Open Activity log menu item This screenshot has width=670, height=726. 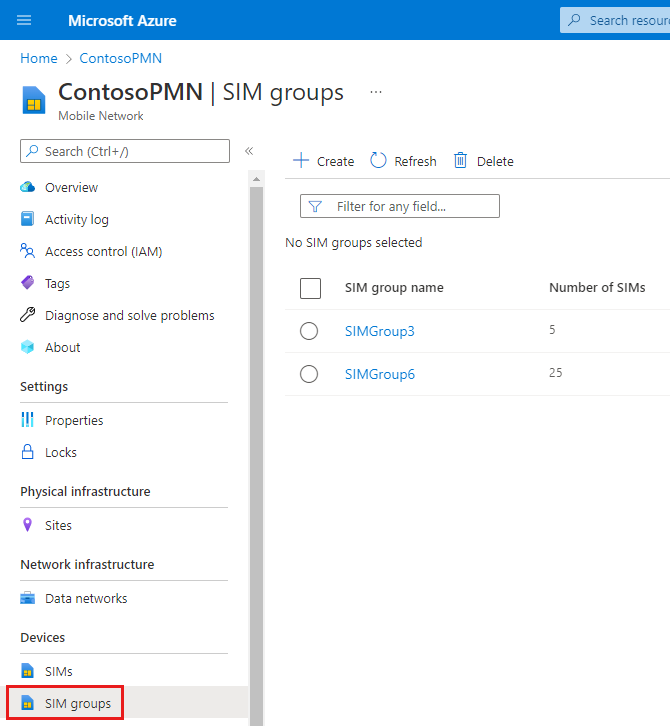77,219
